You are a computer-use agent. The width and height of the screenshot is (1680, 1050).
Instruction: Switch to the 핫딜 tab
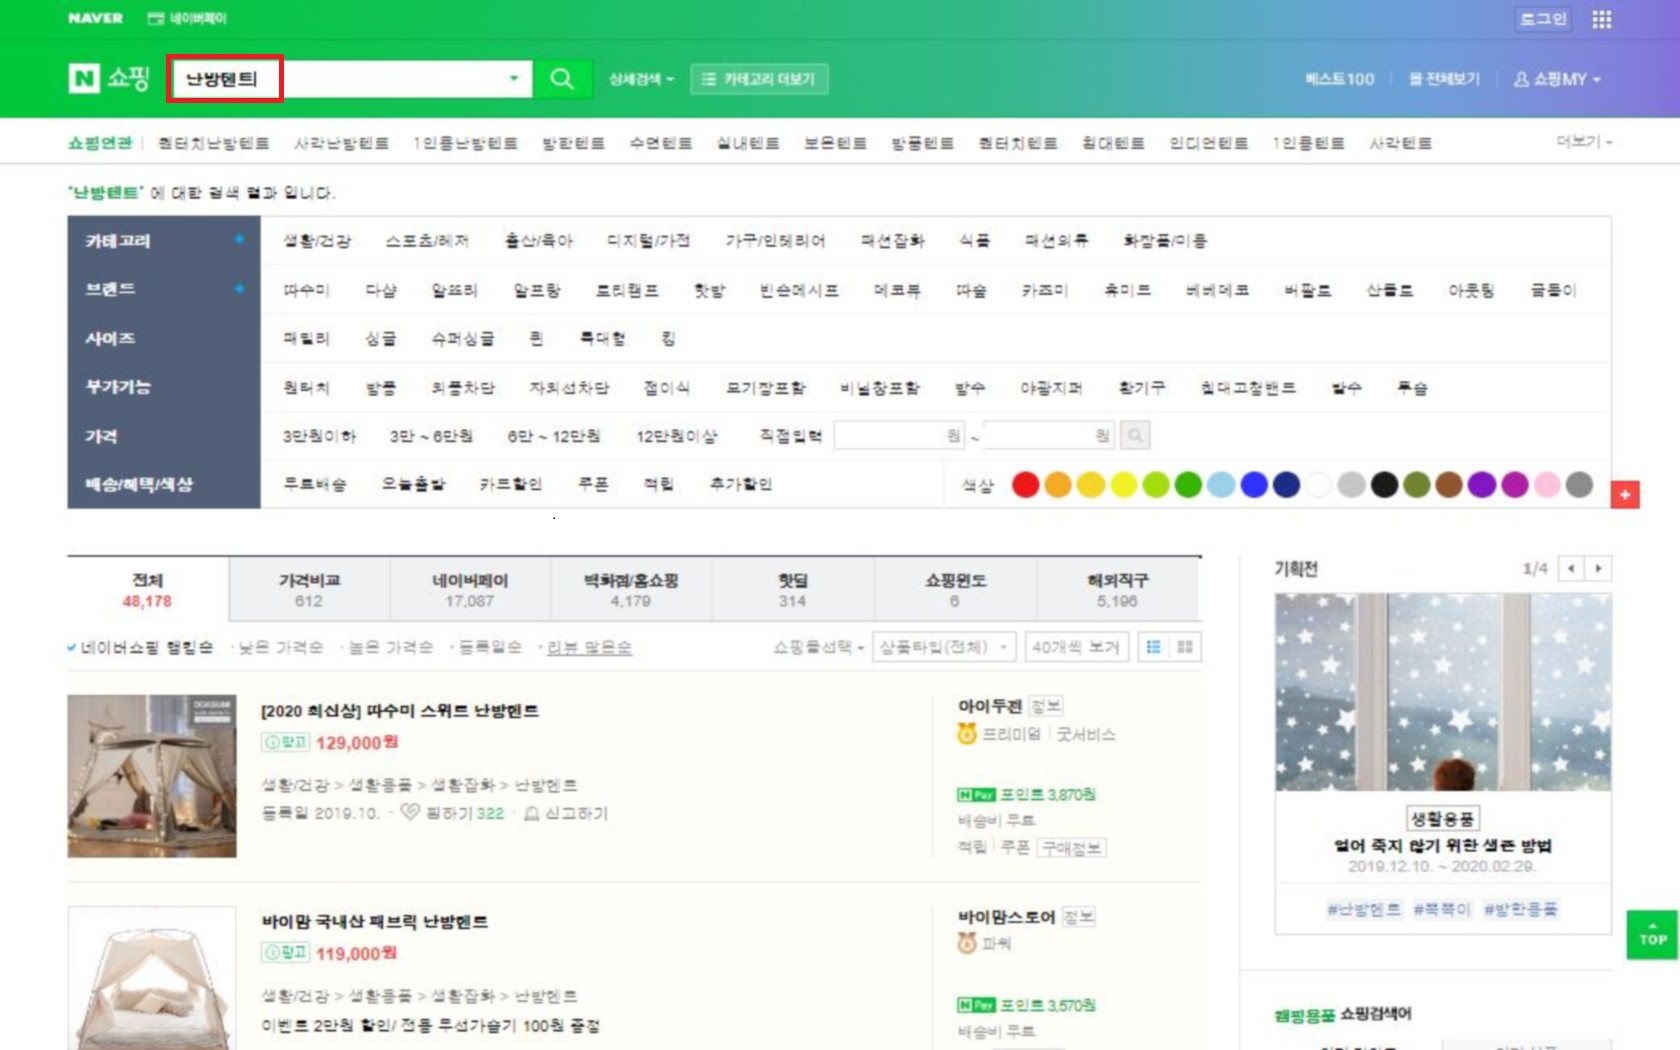click(792, 590)
